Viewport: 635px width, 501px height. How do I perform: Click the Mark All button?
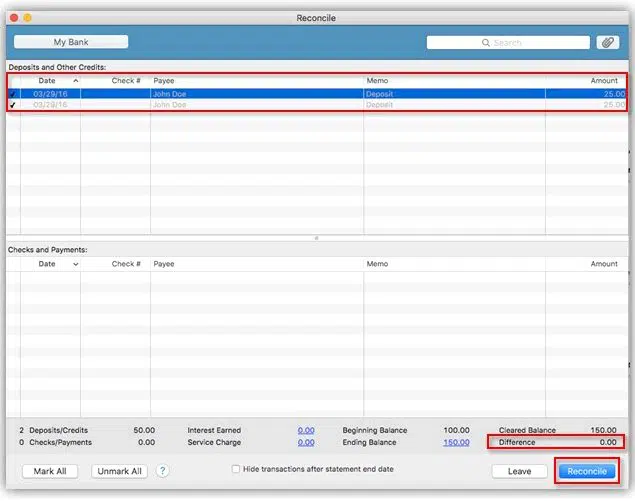pyautogui.click(x=50, y=471)
